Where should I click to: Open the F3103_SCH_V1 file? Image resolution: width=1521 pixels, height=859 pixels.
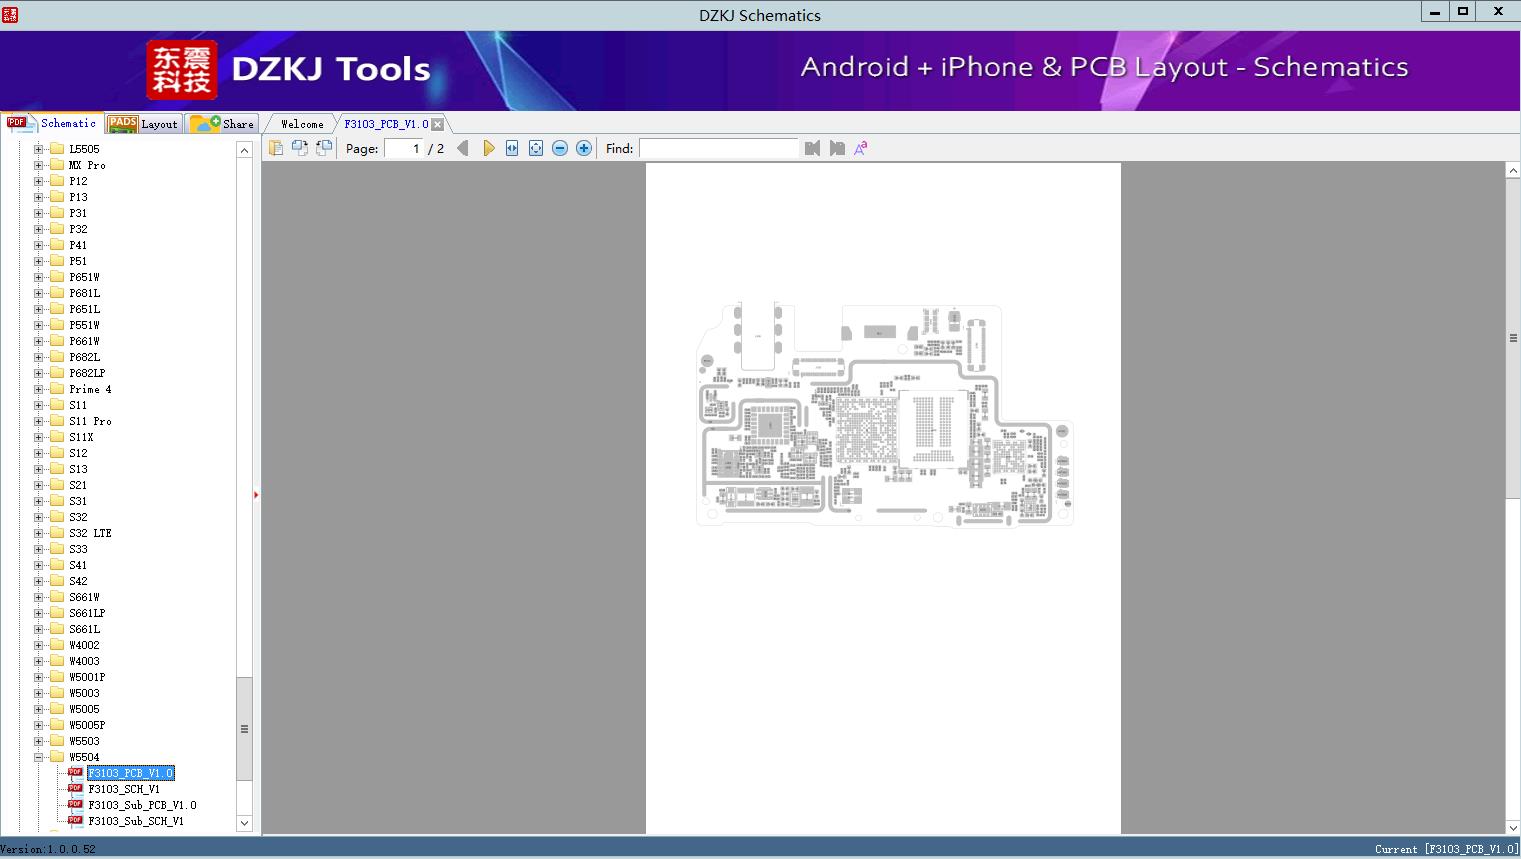[x=123, y=789]
